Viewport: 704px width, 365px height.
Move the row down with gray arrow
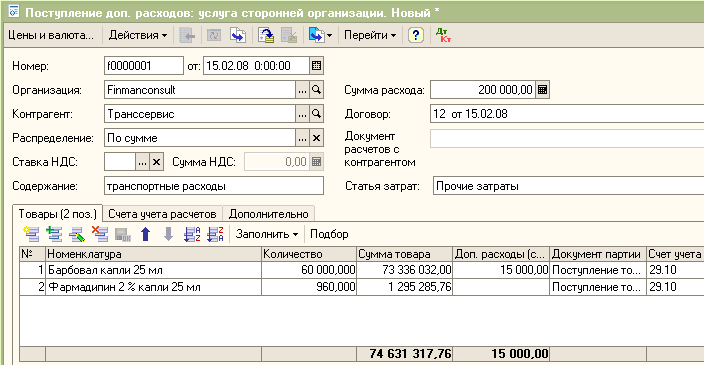(168, 234)
